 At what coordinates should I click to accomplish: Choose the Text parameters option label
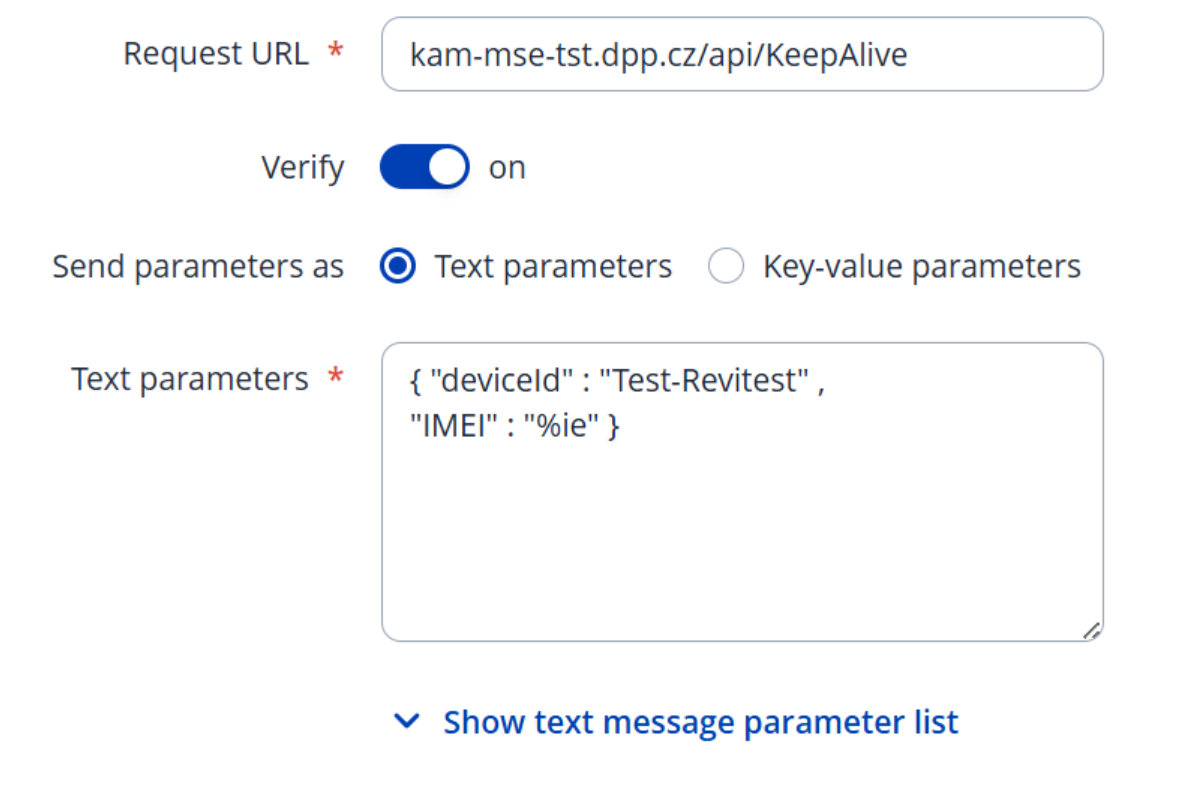tap(553, 267)
